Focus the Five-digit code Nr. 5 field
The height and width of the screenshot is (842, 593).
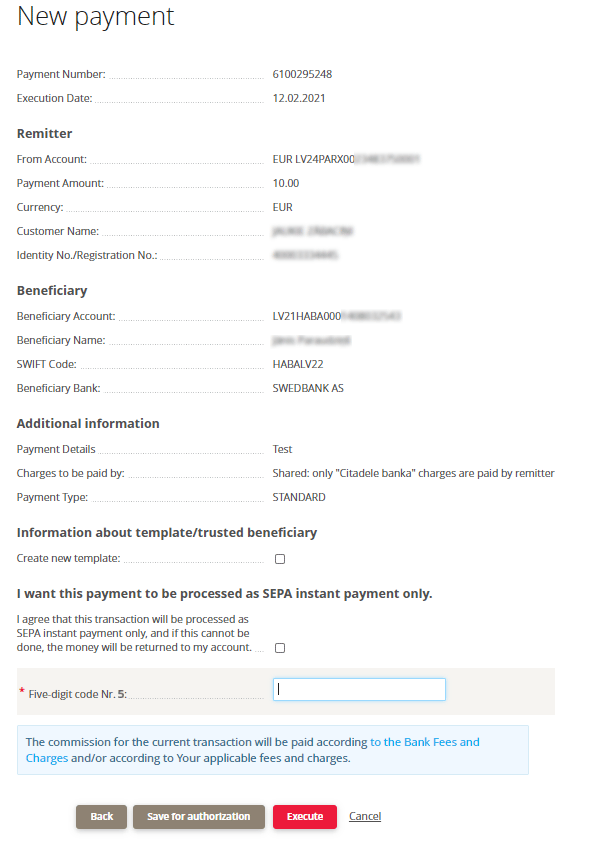pos(359,689)
